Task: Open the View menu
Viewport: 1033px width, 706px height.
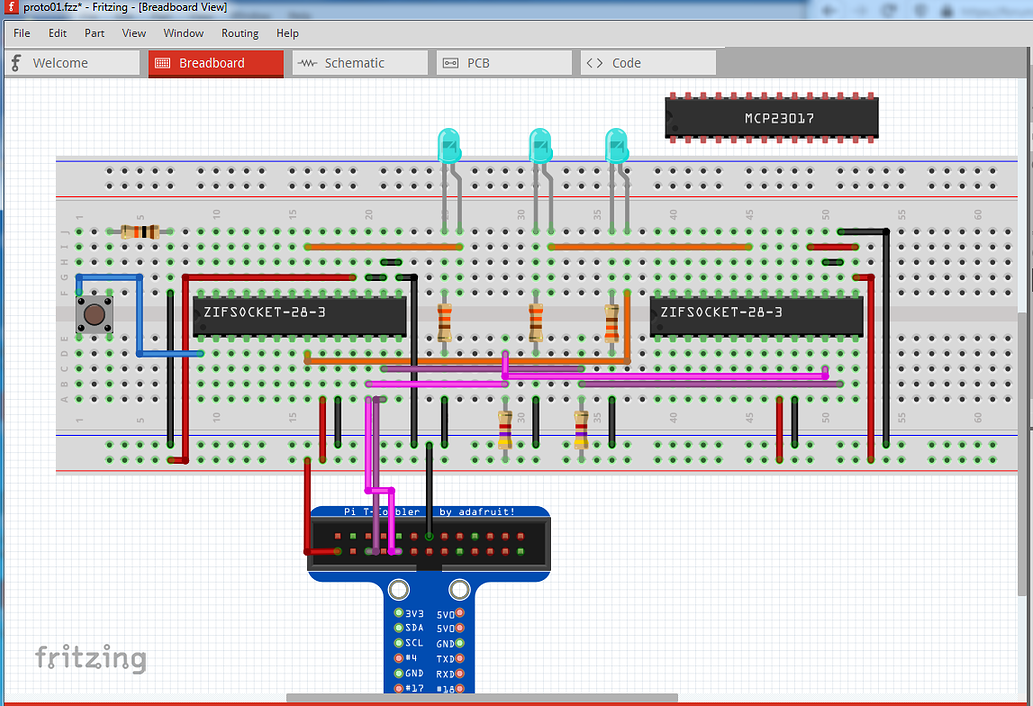Action: point(133,33)
